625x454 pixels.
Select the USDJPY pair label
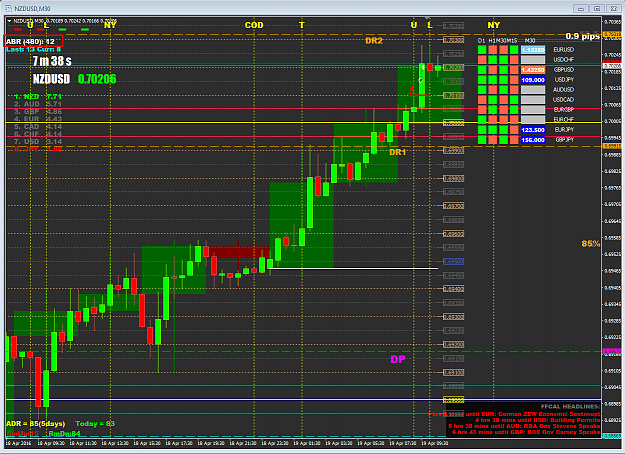pyautogui.click(x=564, y=80)
